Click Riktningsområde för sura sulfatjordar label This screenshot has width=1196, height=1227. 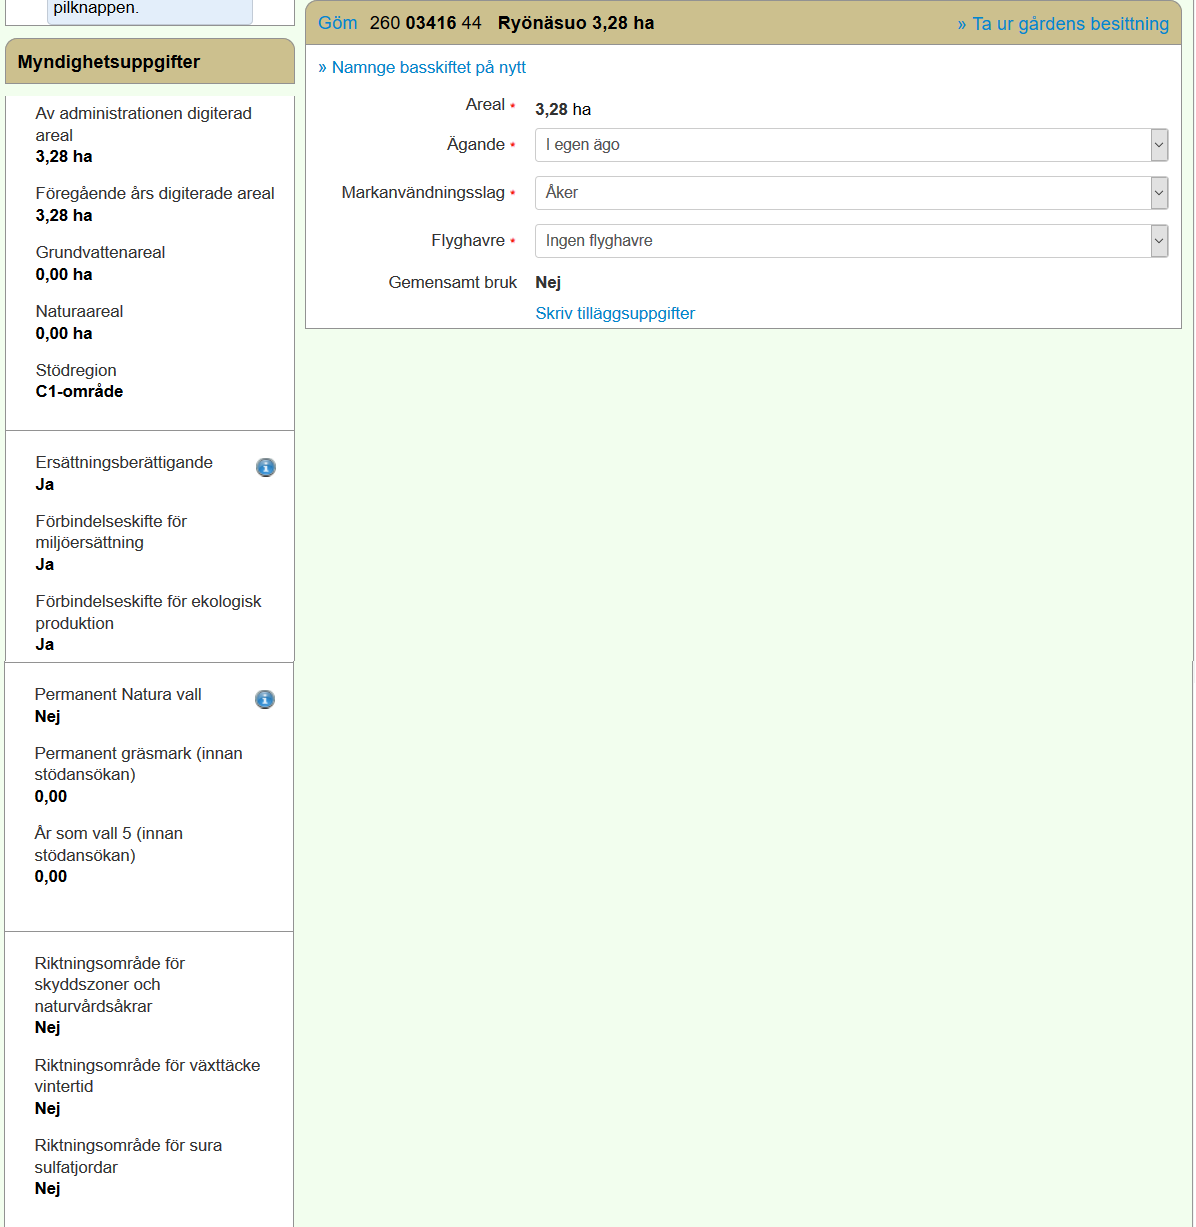(x=128, y=1156)
